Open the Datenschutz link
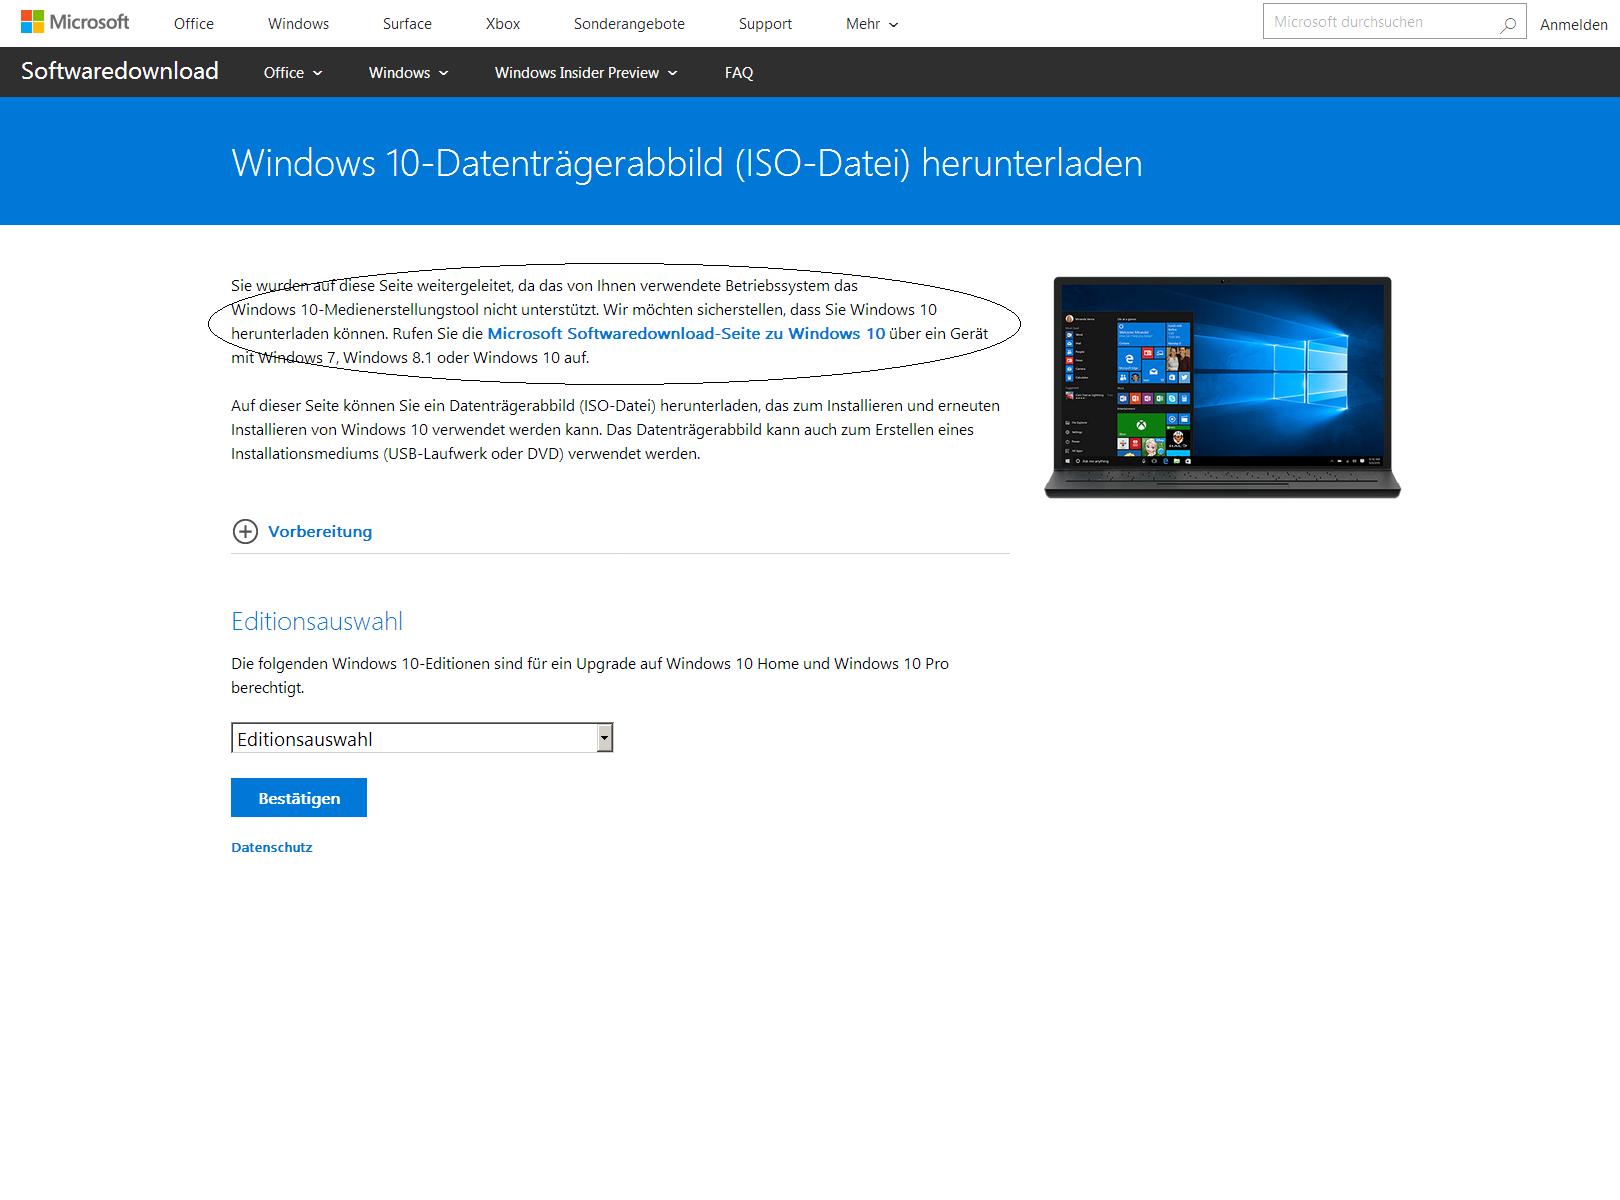Screen dimensions: 1620x1200 [x=272, y=847]
